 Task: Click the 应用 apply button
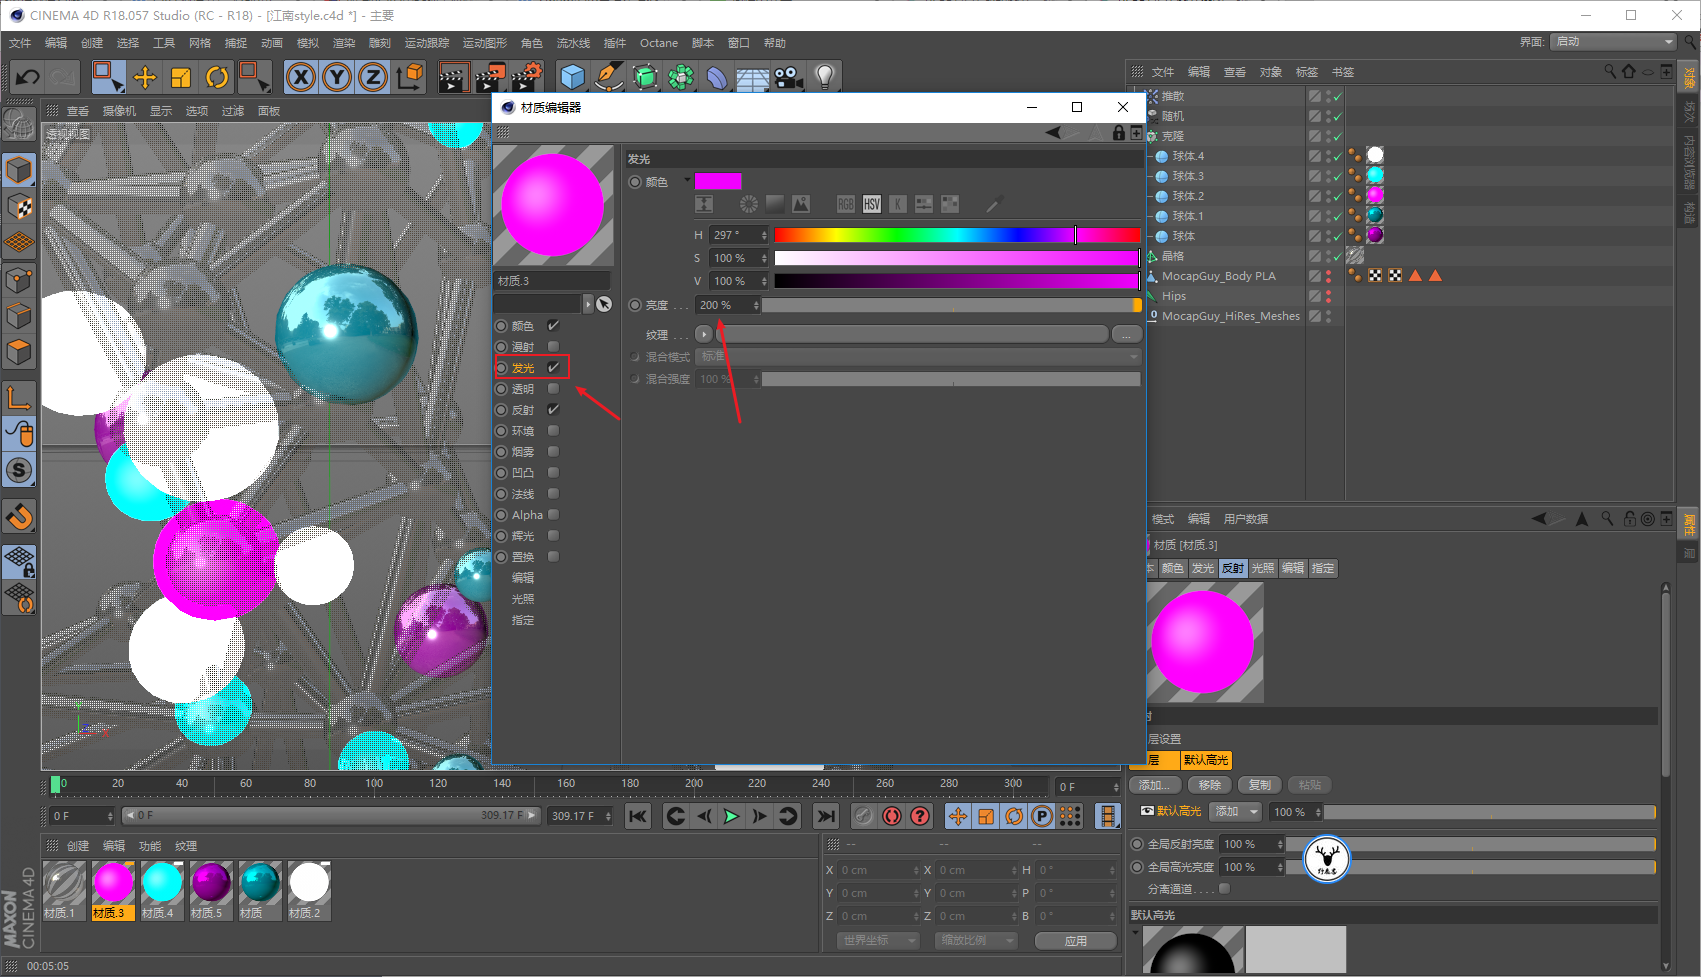tap(1076, 941)
